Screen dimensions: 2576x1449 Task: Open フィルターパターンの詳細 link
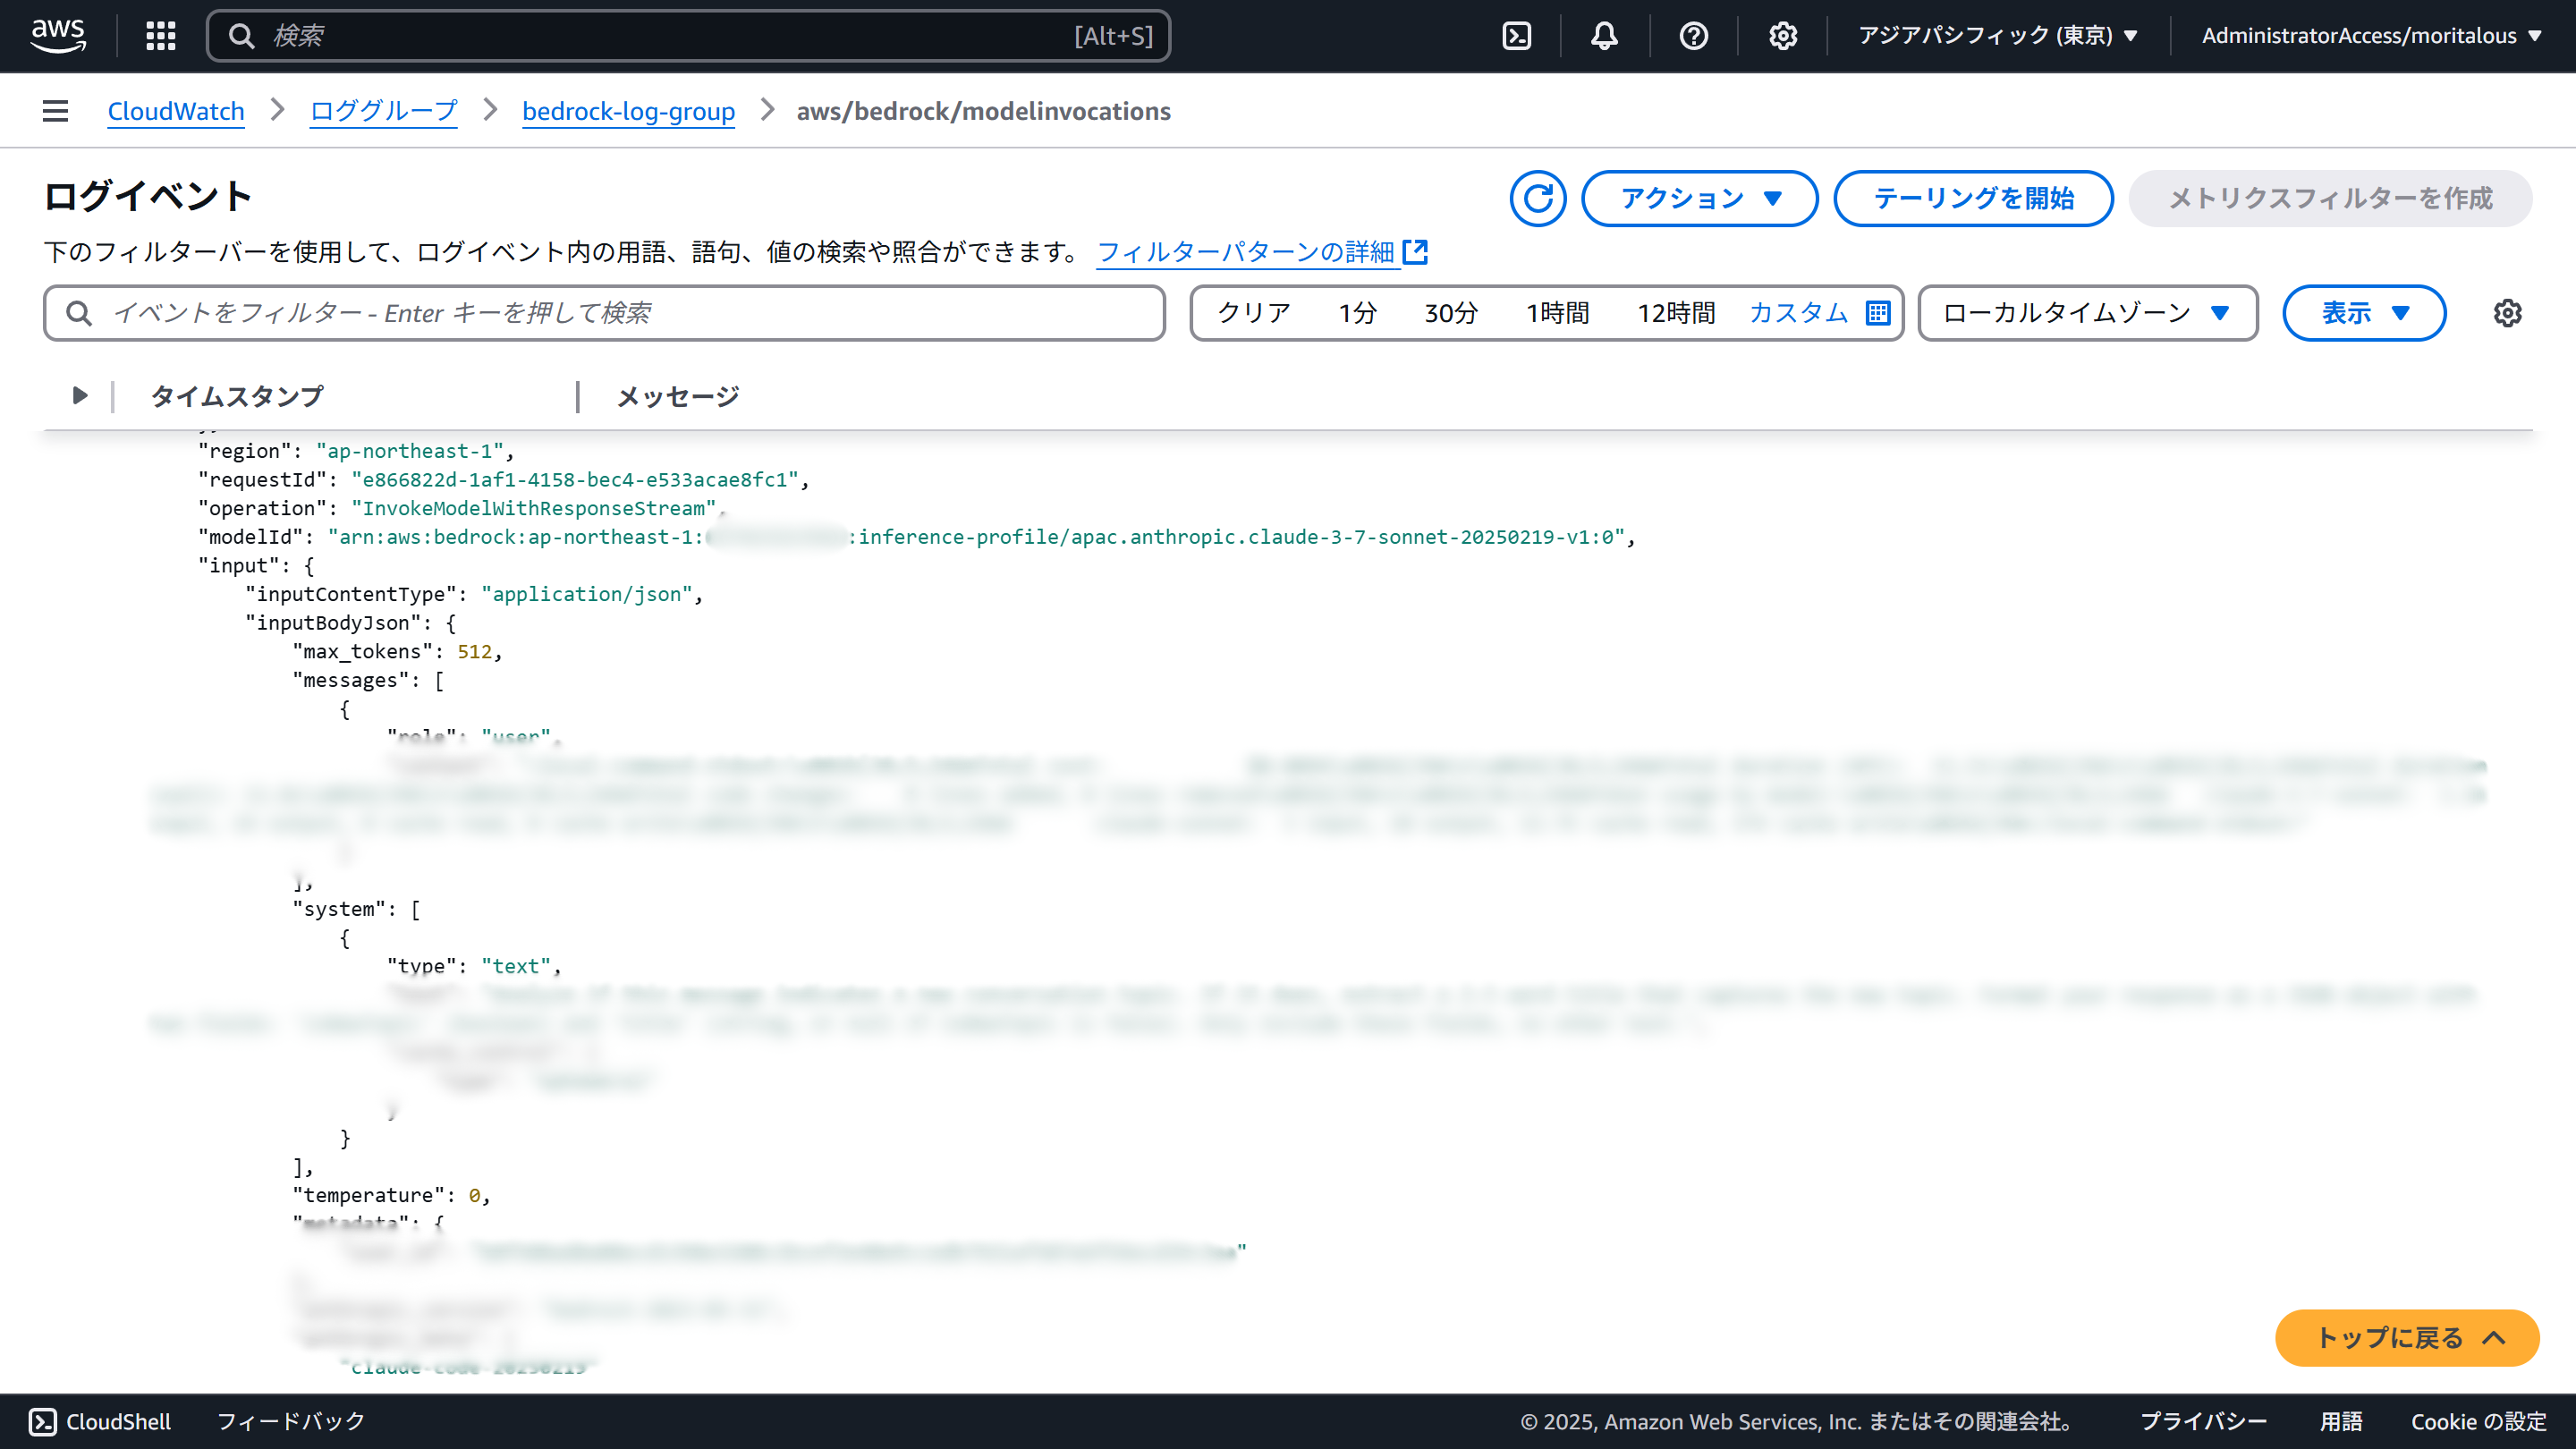pos(1246,252)
